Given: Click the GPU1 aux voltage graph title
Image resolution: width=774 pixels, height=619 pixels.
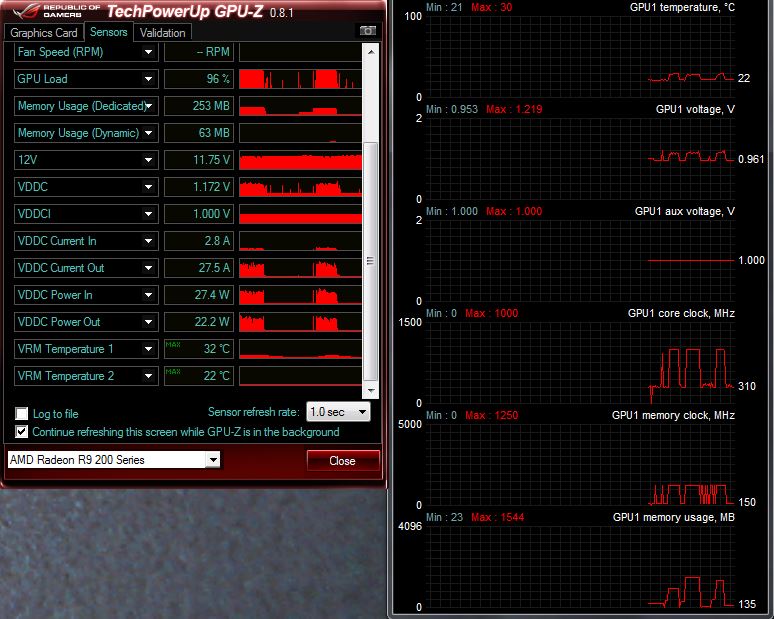Looking at the screenshot, I should click(685, 211).
